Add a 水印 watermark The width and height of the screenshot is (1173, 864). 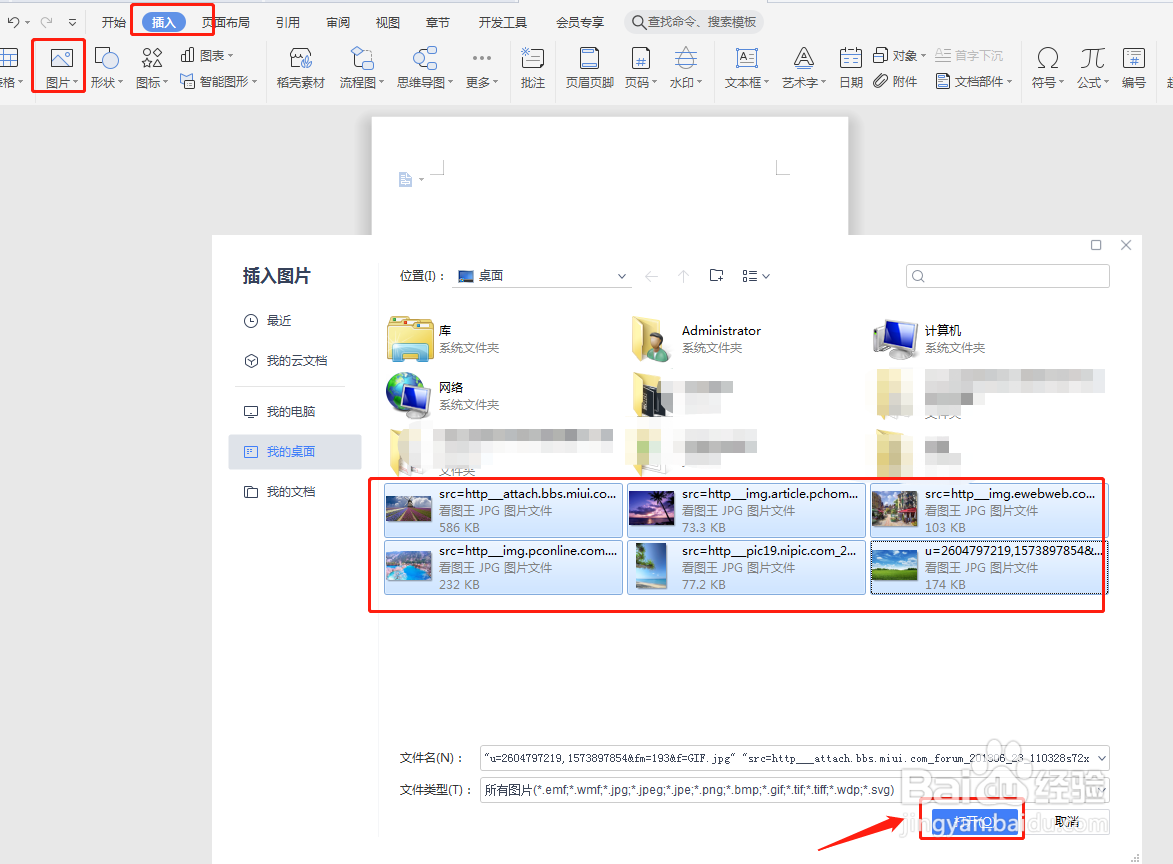point(685,67)
